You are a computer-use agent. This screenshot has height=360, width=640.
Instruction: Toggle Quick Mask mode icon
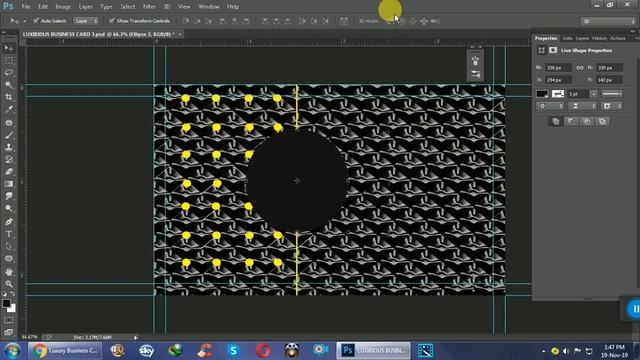(9, 320)
